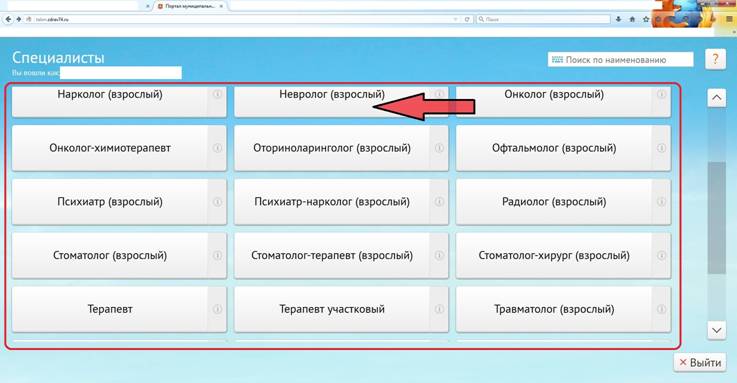Go back with browser back arrow

(8, 19)
